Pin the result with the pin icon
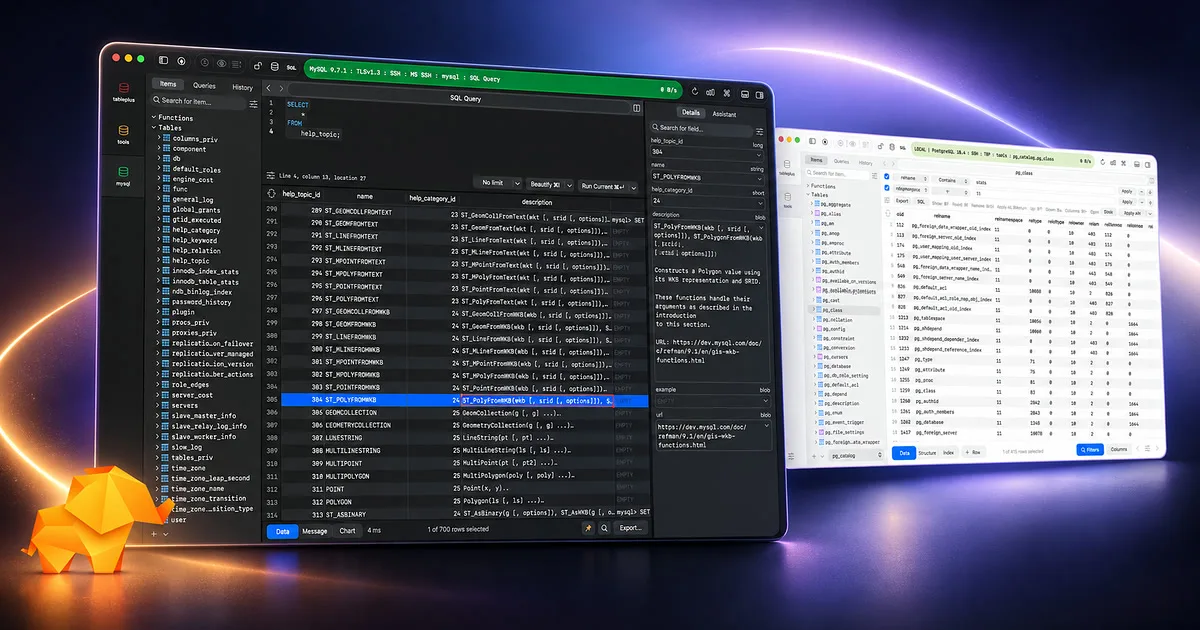The image size is (1200, 630). point(589,528)
